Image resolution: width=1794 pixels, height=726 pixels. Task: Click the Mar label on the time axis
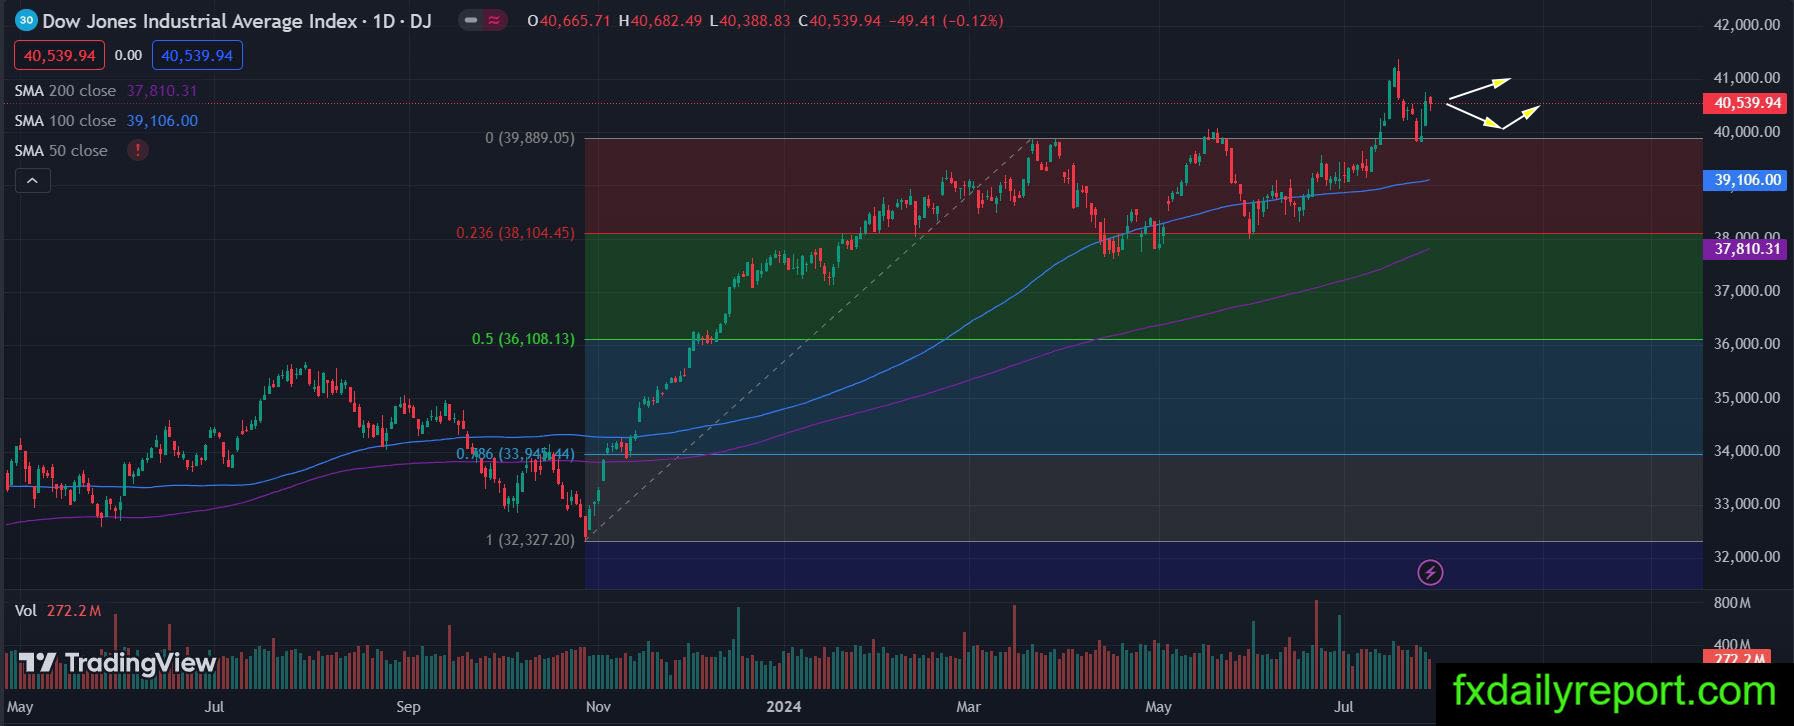point(968,707)
